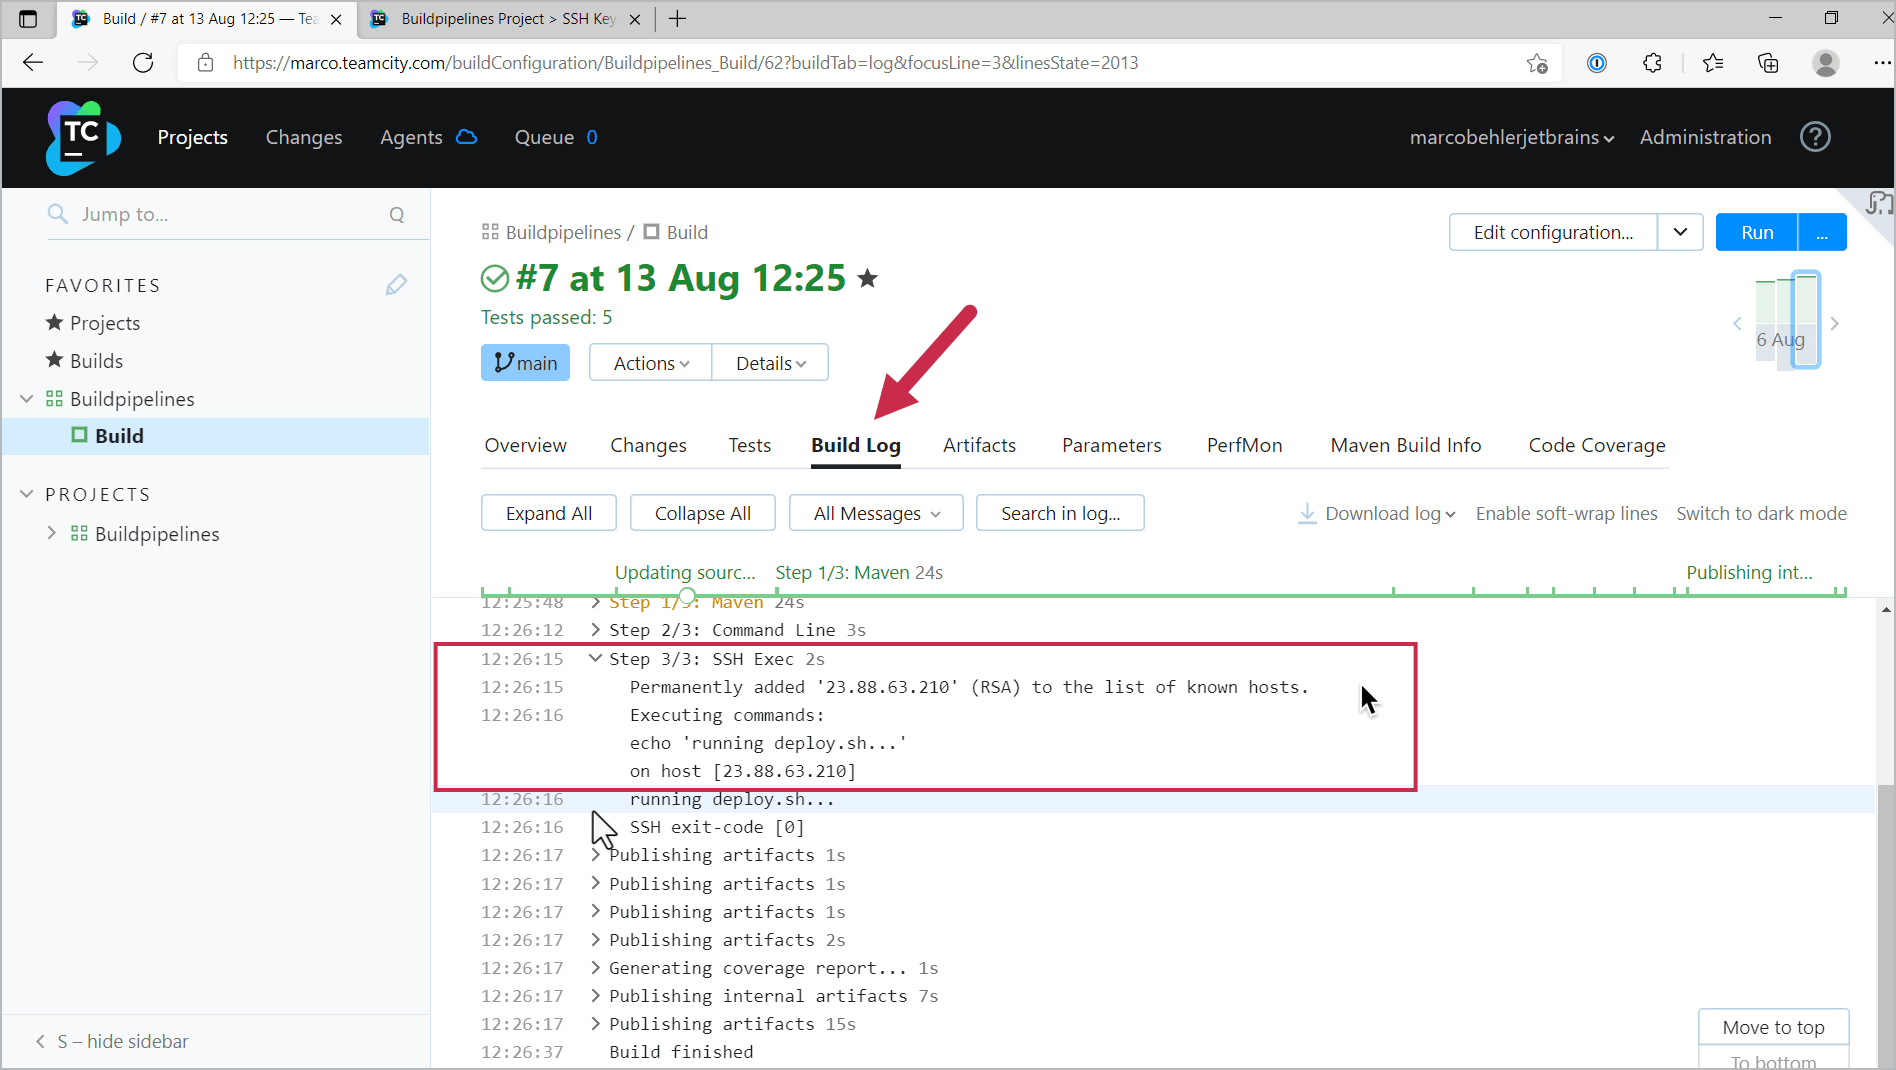Switch to the Artifacts tab
This screenshot has height=1070, width=1896.
(x=978, y=445)
